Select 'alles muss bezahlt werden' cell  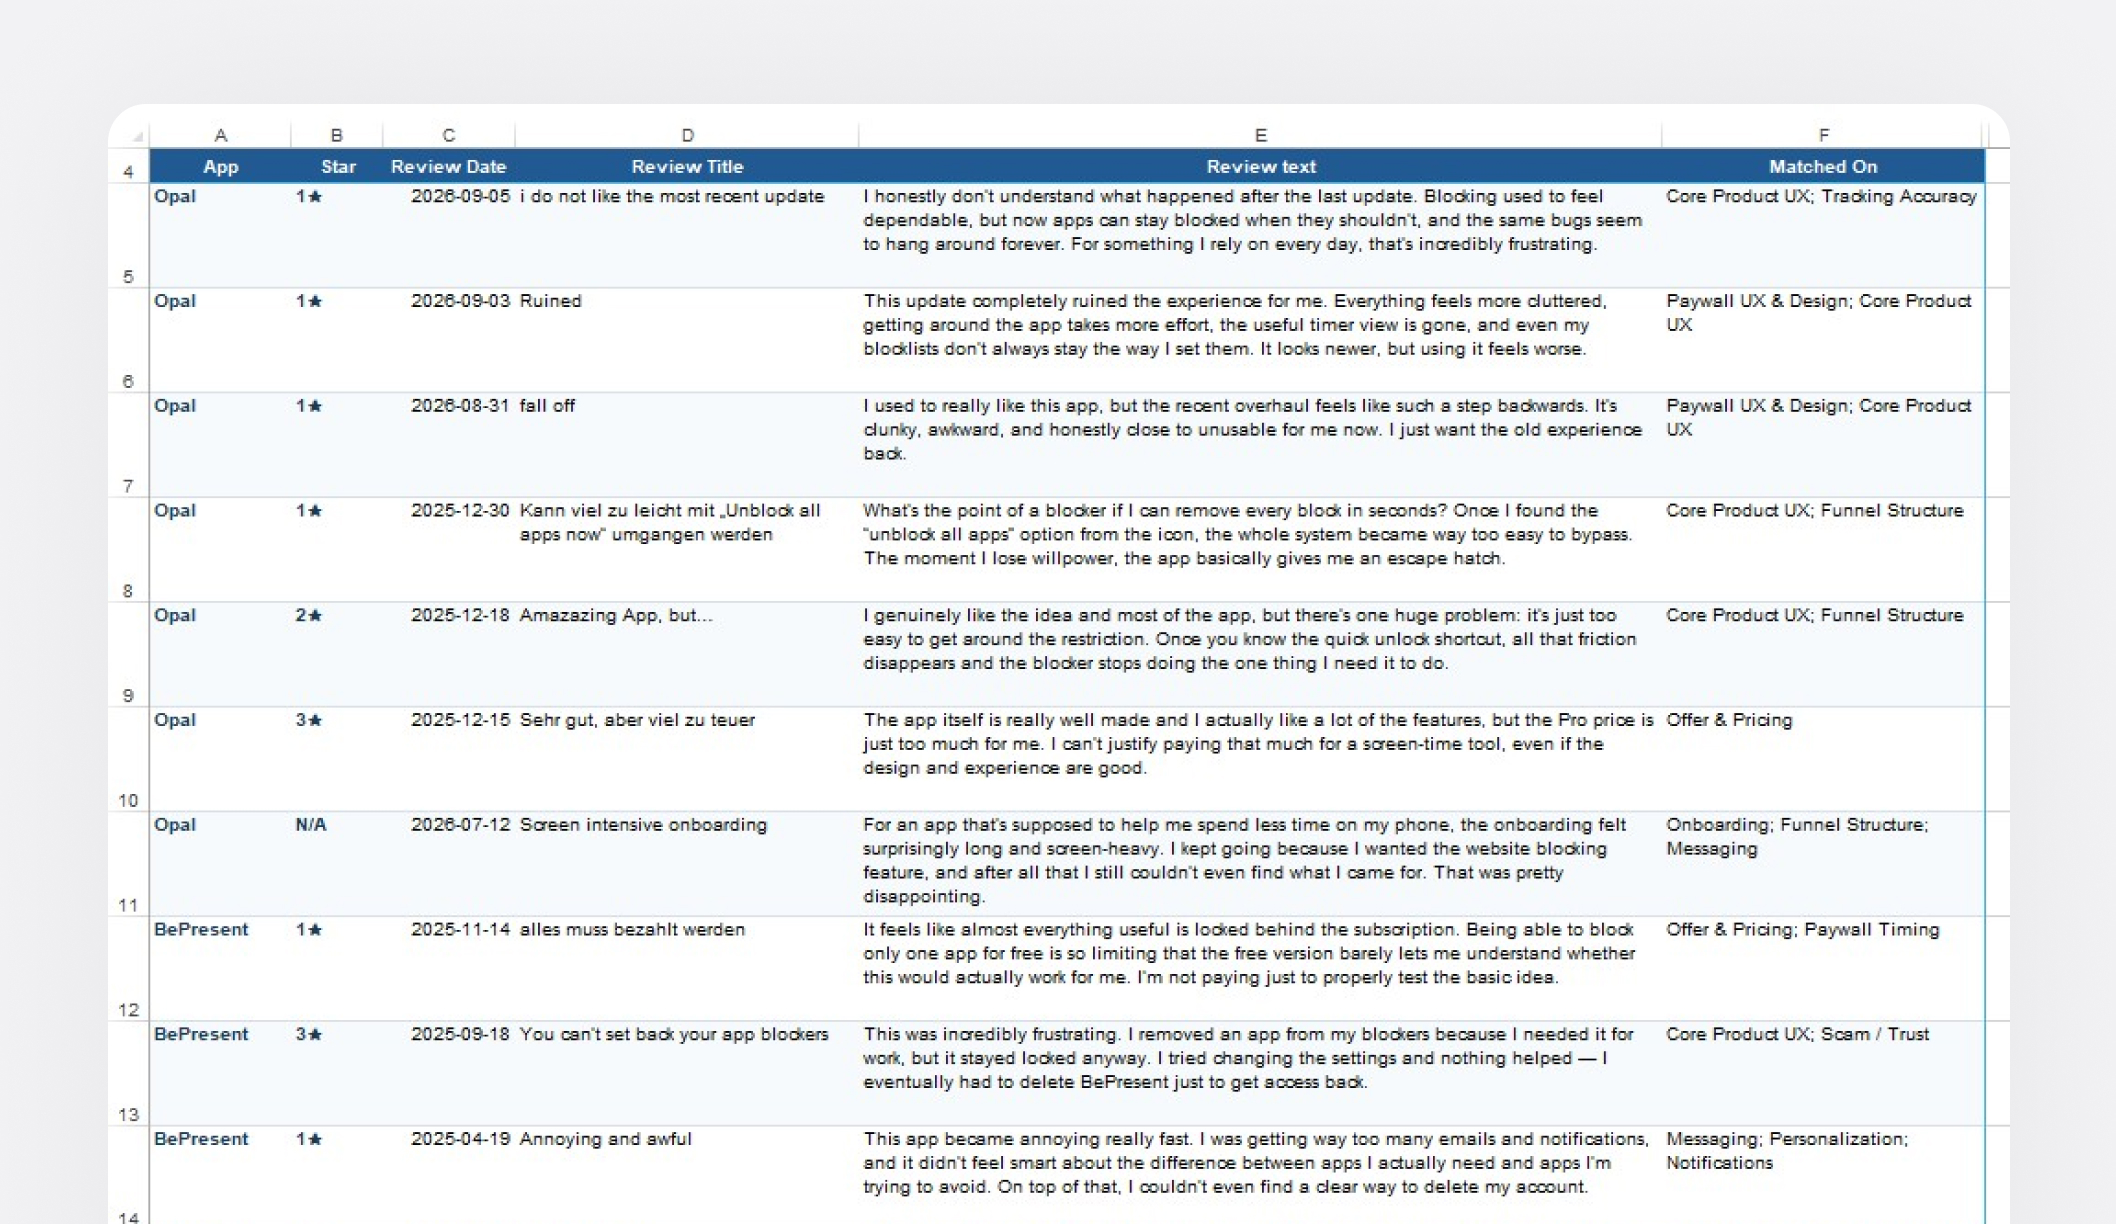[x=687, y=969]
